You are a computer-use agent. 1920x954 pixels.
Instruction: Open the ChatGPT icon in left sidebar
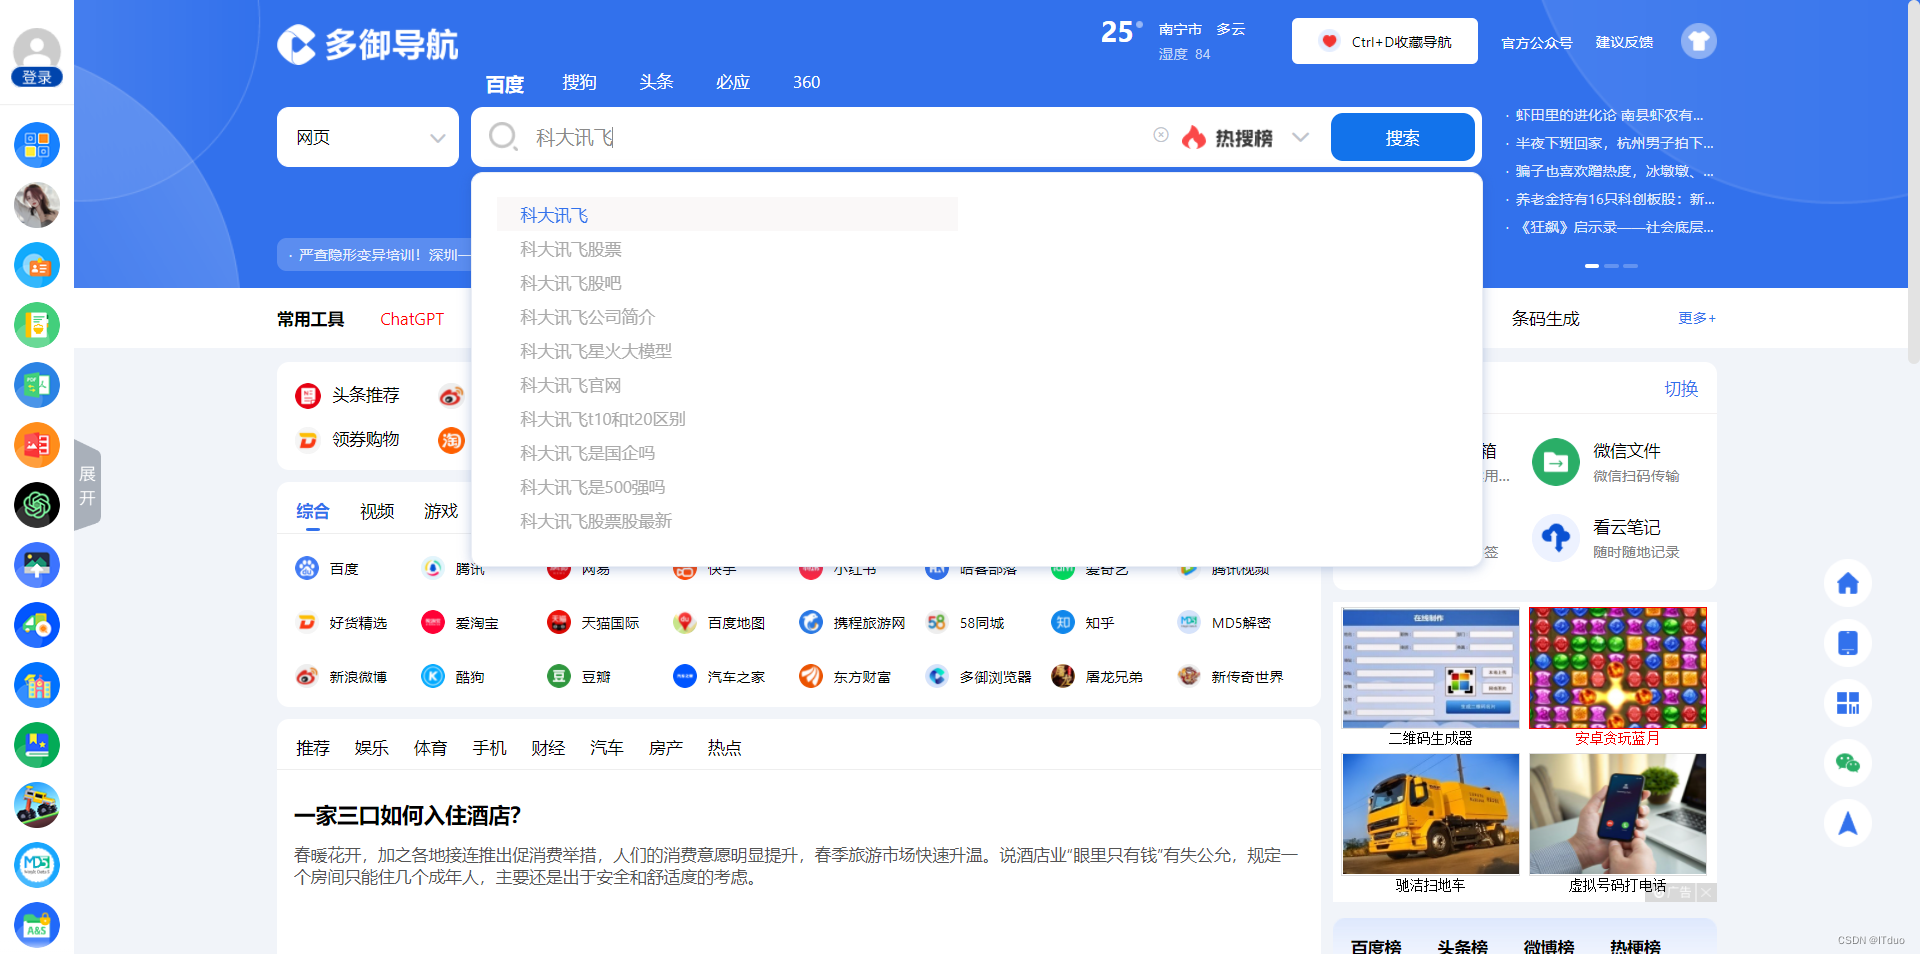(37, 505)
